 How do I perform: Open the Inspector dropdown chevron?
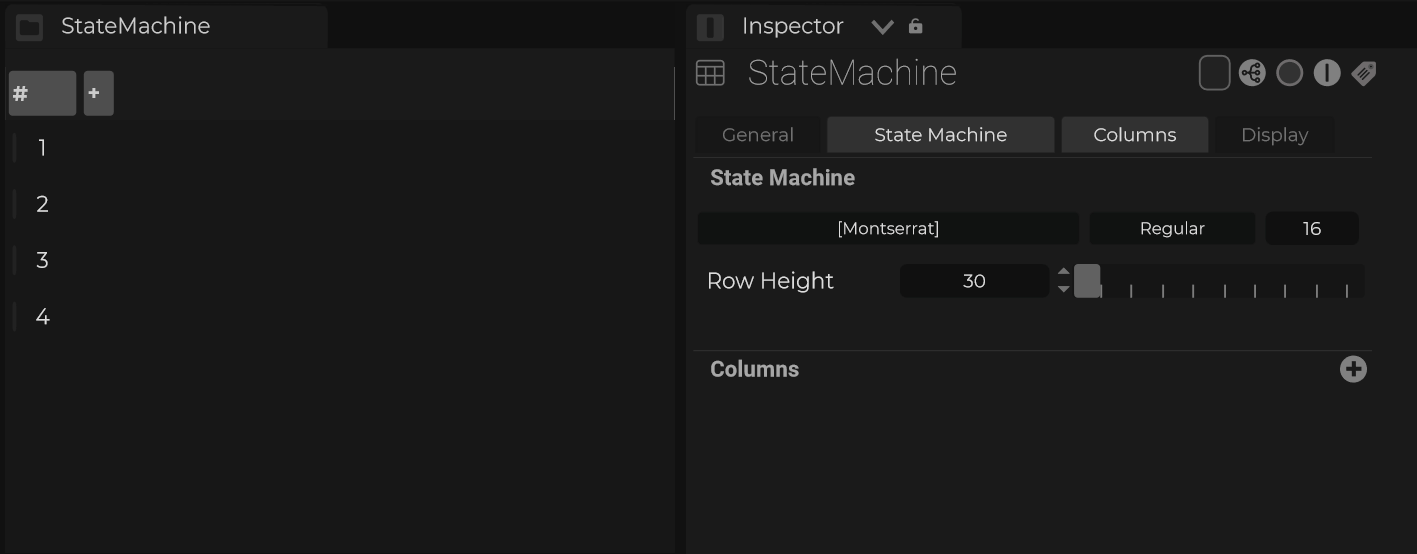click(x=882, y=27)
